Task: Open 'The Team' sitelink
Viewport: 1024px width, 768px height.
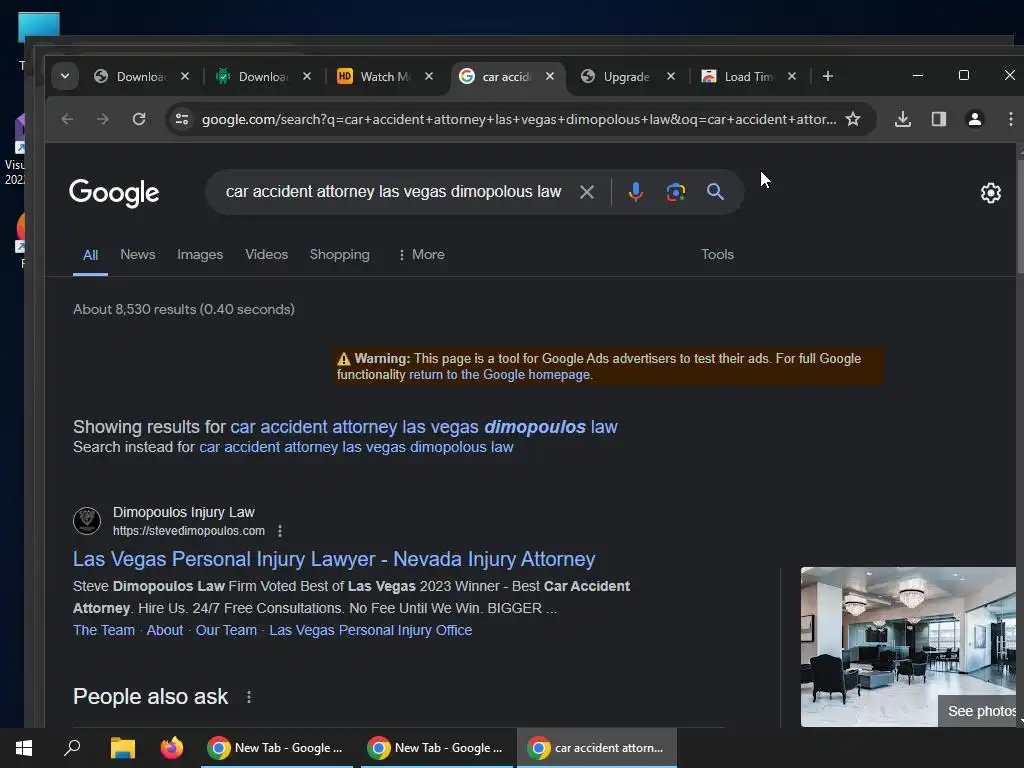Action: pos(104,630)
